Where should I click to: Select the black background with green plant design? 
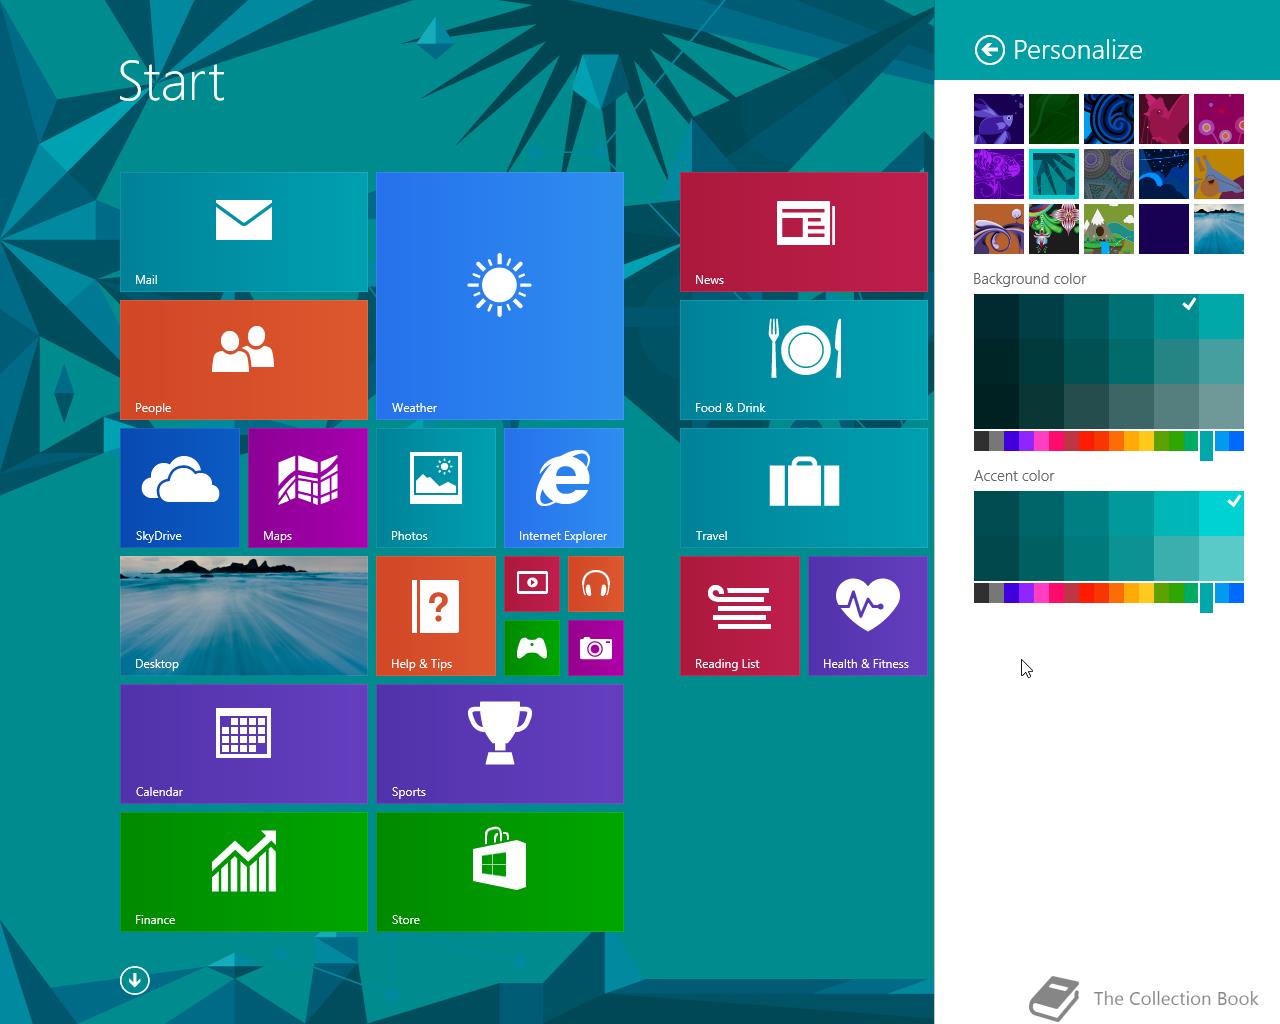click(1054, 229)
